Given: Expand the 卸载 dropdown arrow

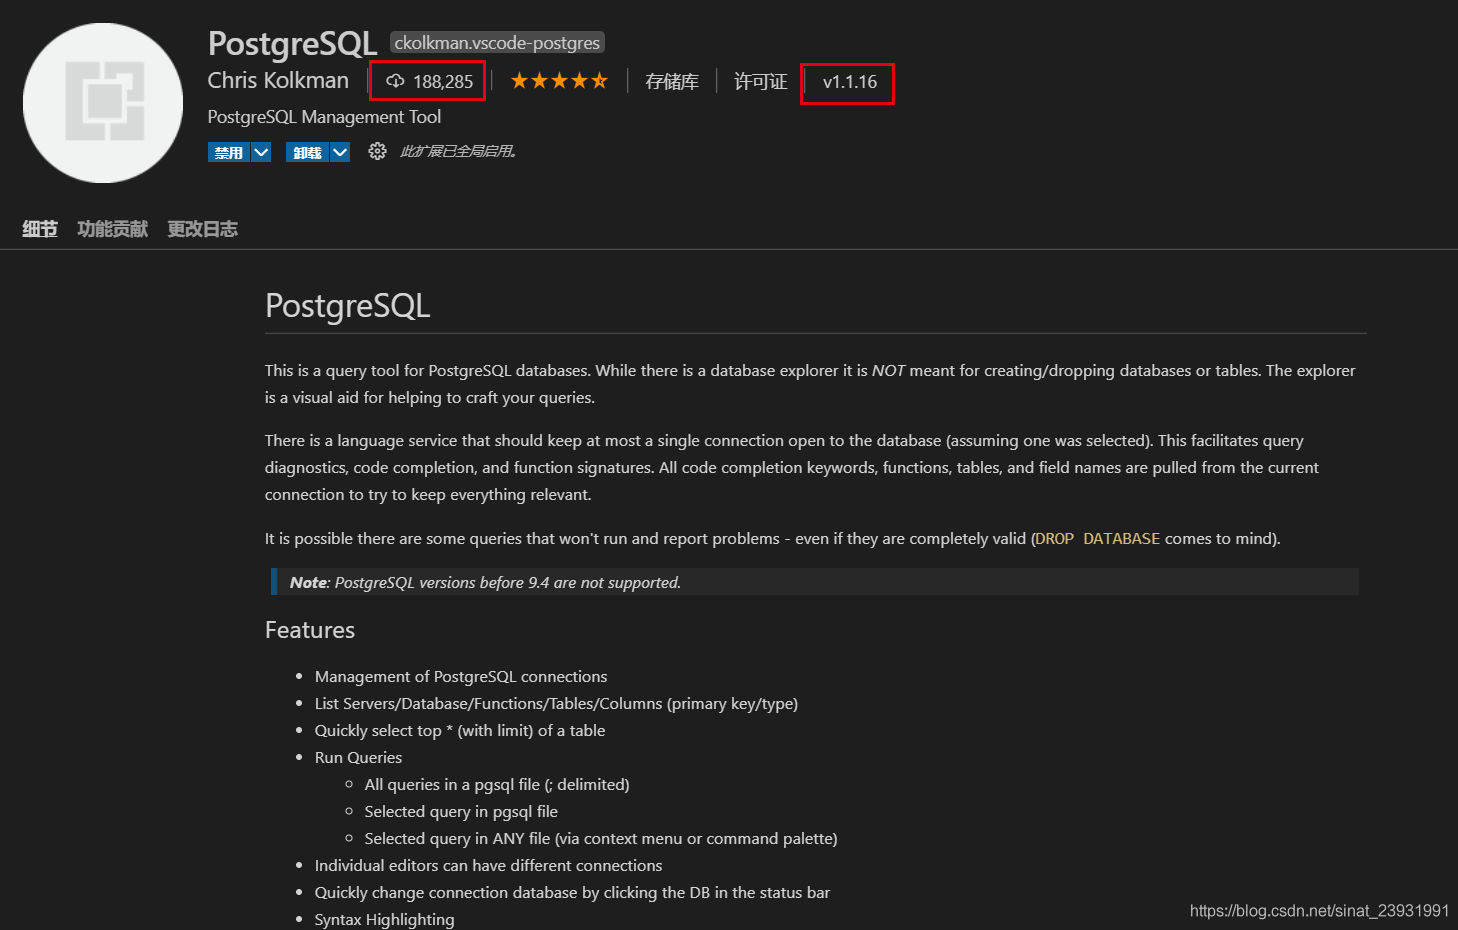Looking at the screenshot, I should point(340,152).
